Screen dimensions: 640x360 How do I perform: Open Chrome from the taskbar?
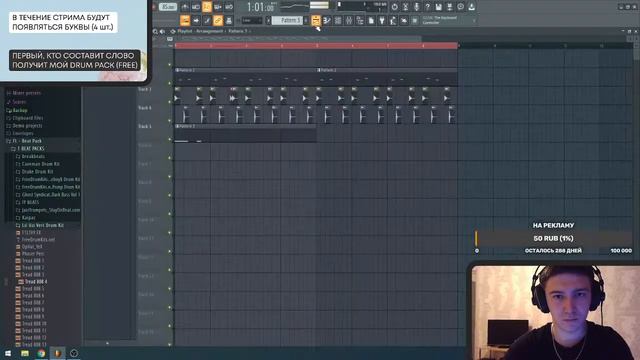click(41, 353)
